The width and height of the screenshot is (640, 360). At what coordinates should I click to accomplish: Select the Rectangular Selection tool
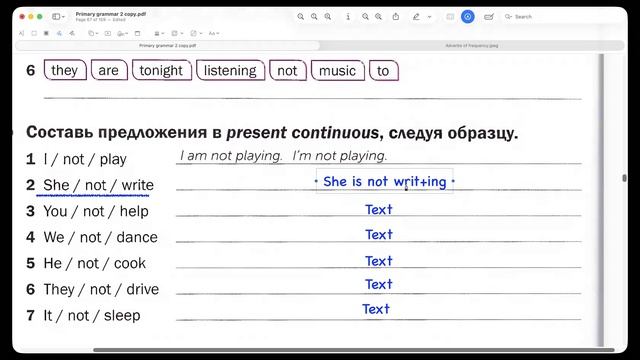[34, 33]
